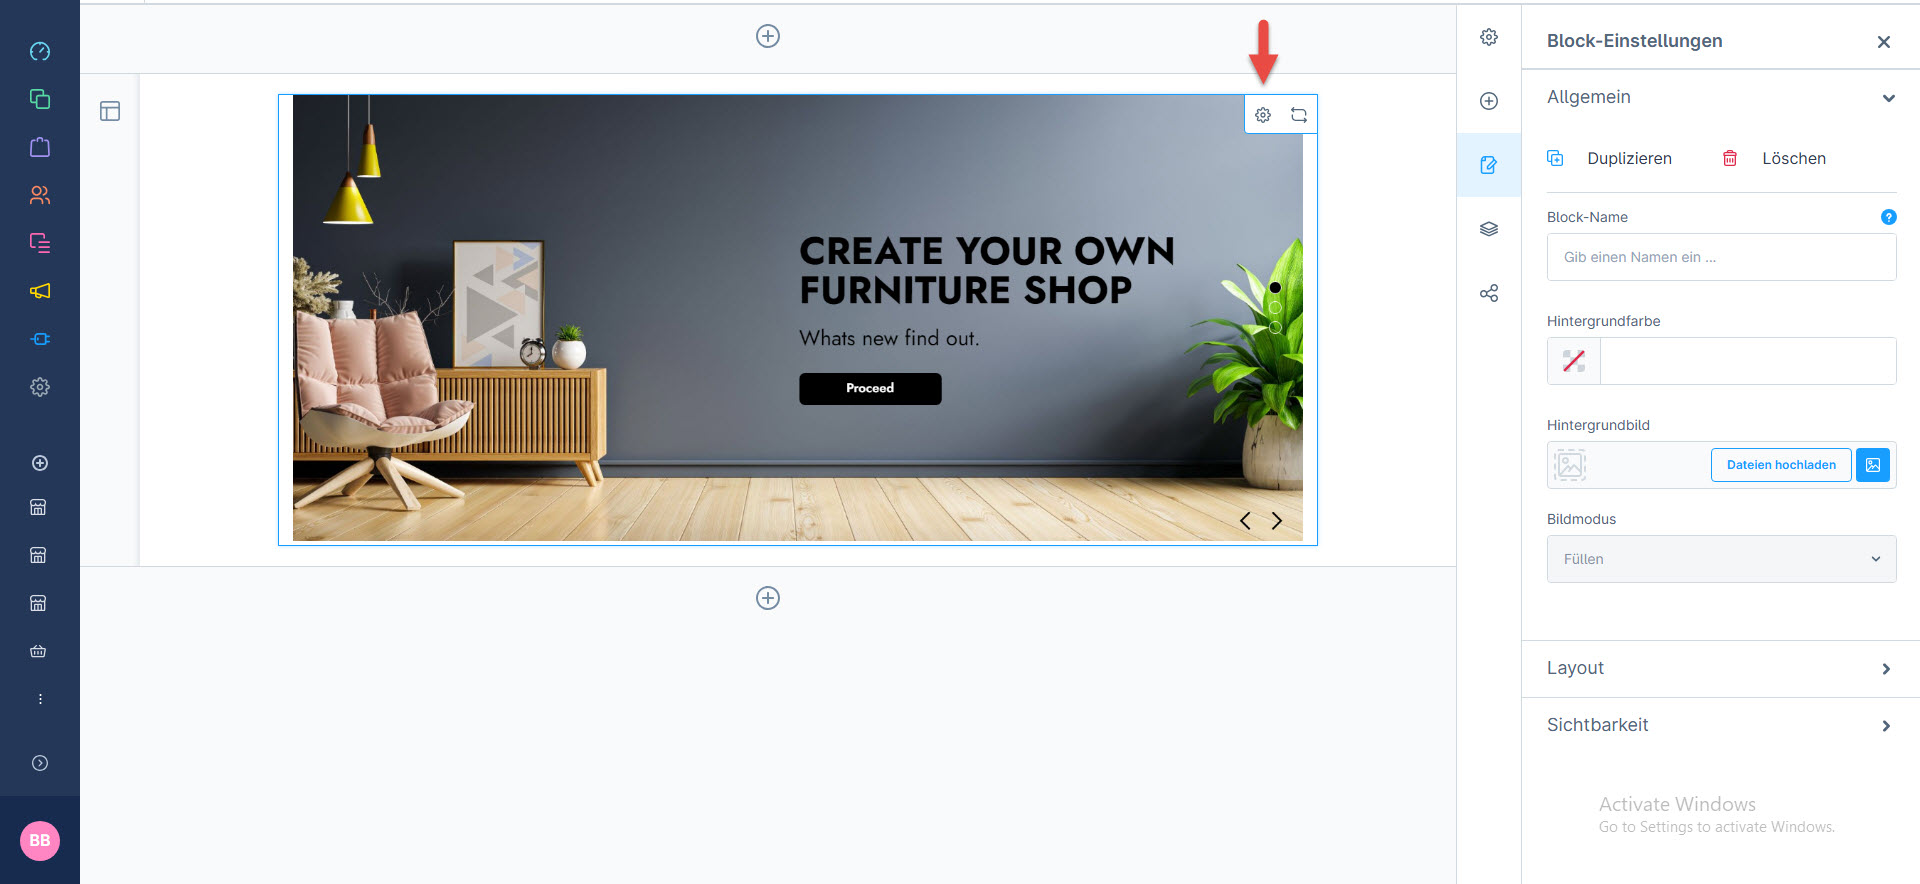Click the layers icon in right toolbar
Screen dimensions: 1920x884
click(x=1489, y=229)
